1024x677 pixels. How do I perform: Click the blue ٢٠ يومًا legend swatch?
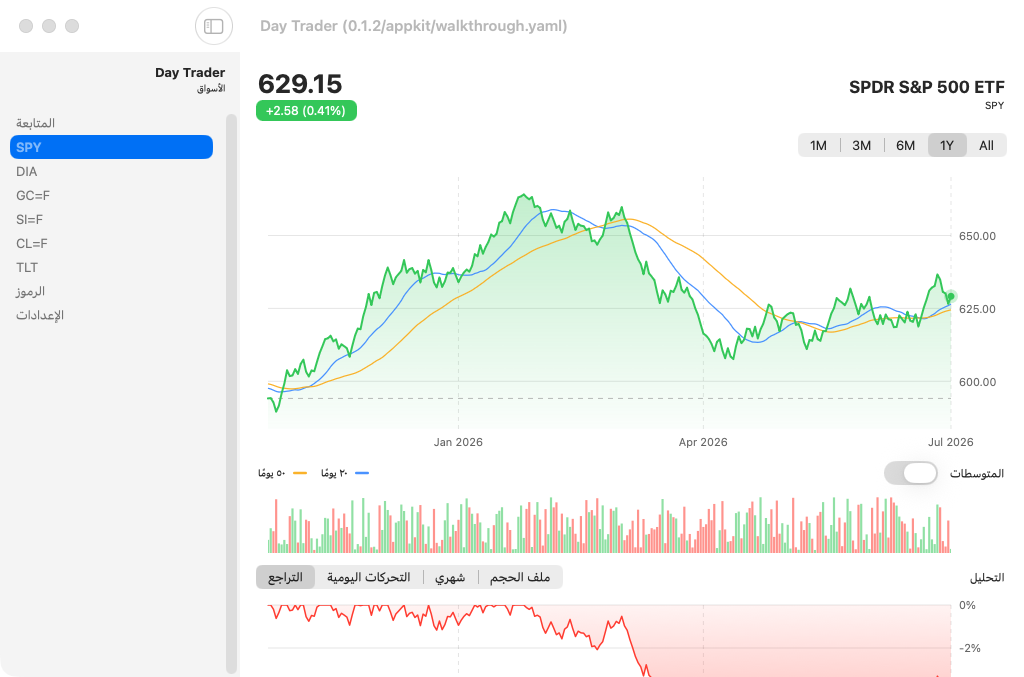click(361, 473)
